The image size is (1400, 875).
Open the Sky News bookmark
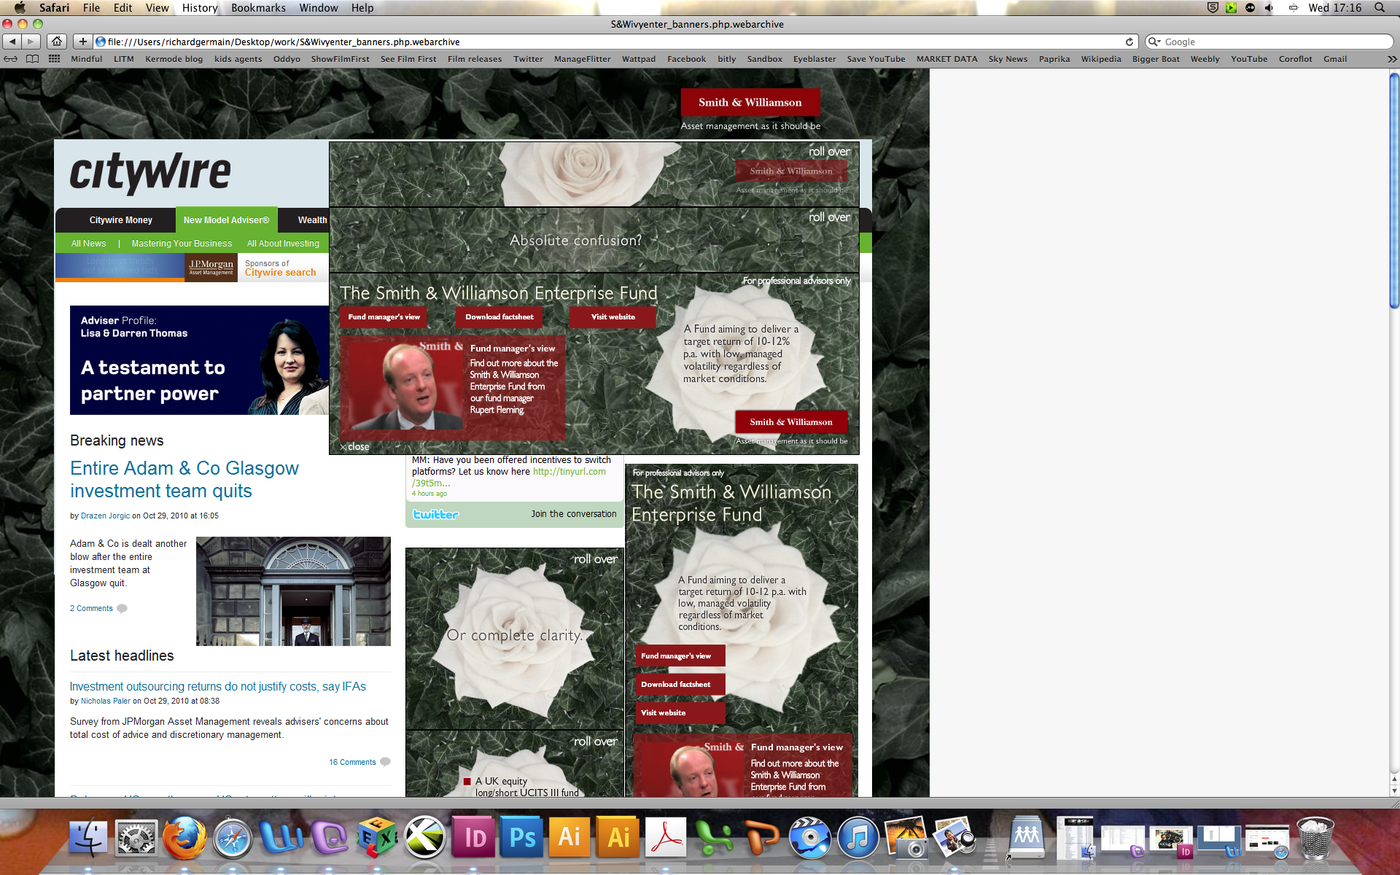1008,59
